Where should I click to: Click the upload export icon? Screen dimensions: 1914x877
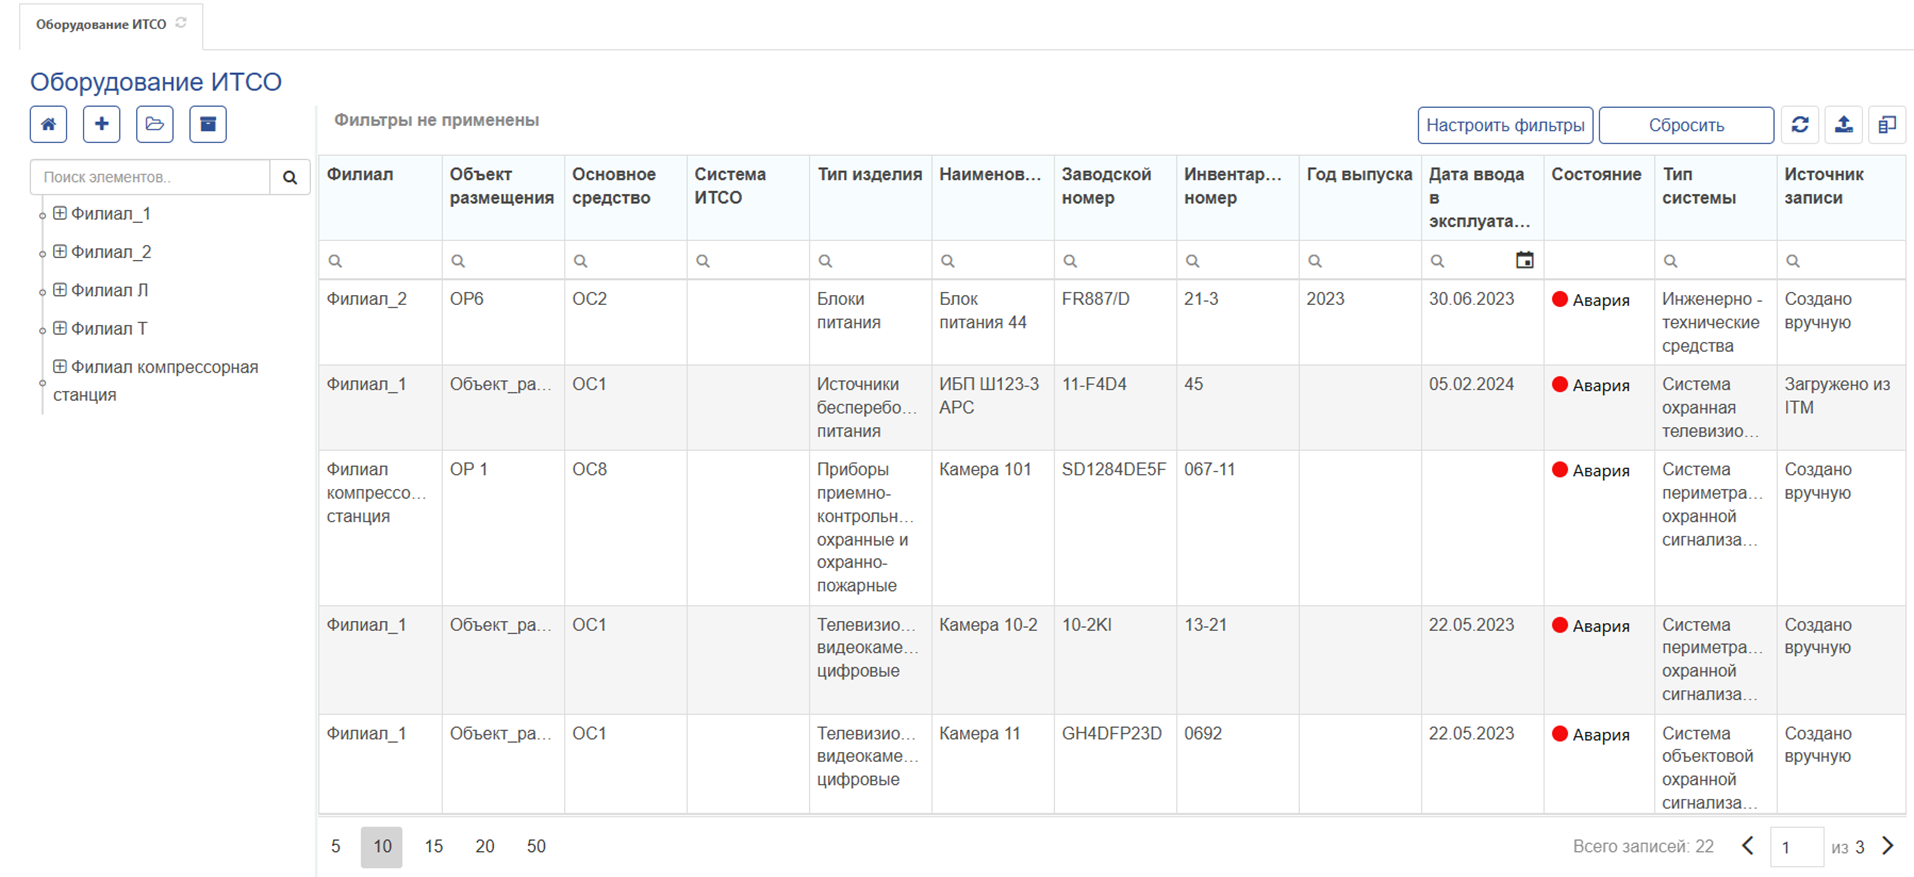click(x=1843, y=125)
